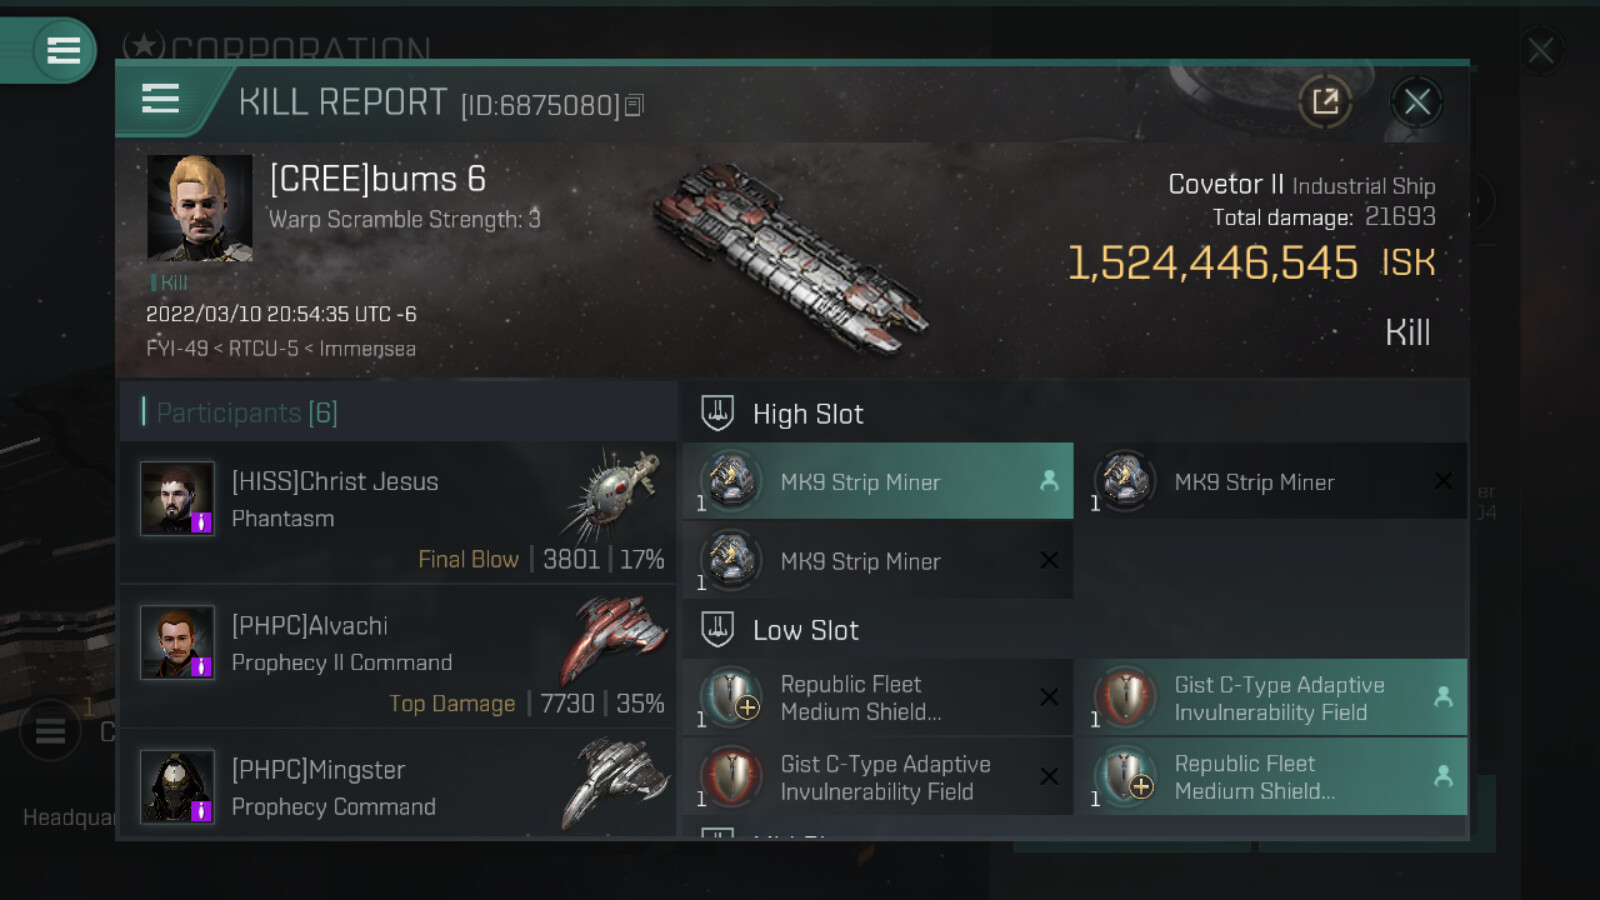Select the highlighted Republic Fleet Medium Shield module

click(1272, 777)
